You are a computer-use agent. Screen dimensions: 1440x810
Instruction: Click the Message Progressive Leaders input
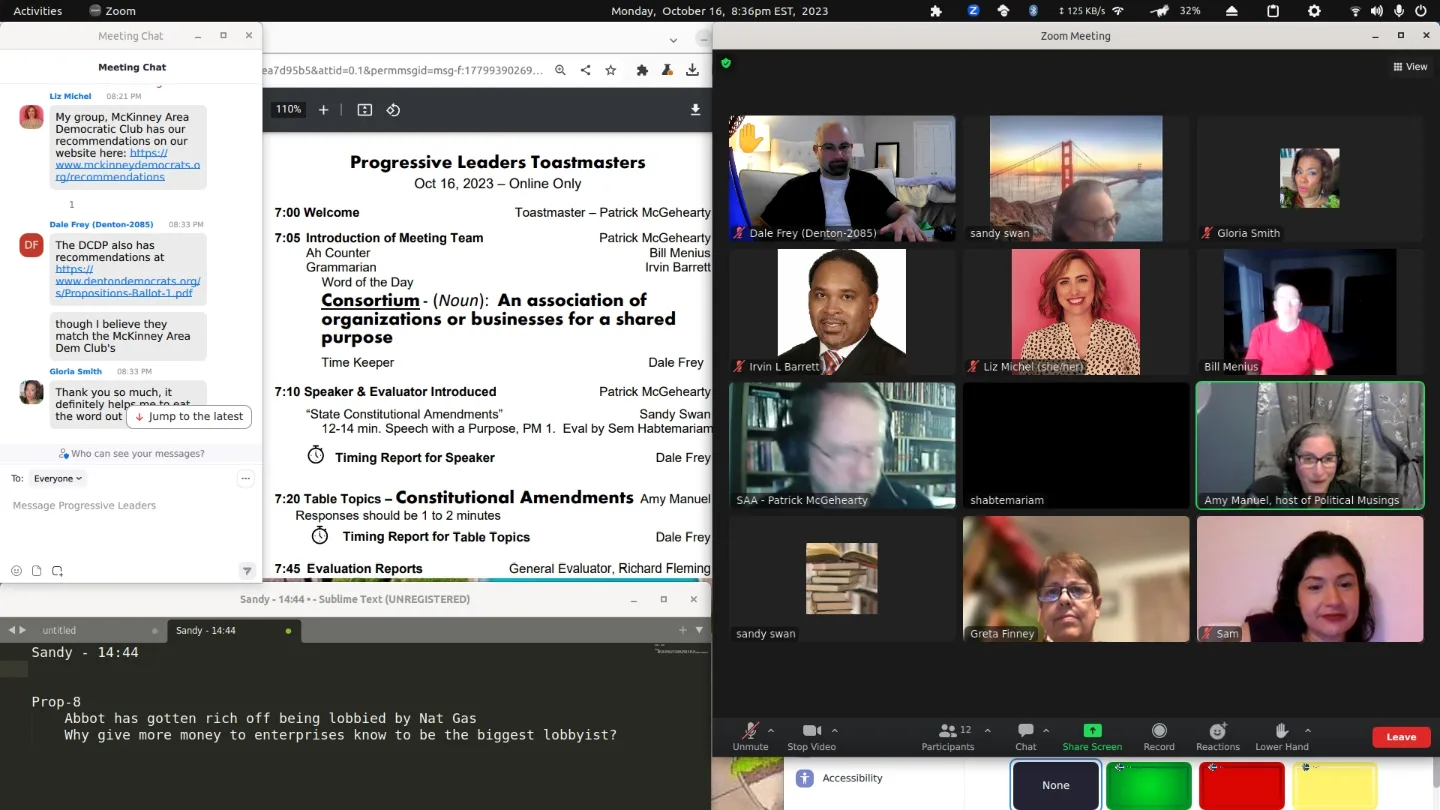pyautogui.click(x=130, y=506)
